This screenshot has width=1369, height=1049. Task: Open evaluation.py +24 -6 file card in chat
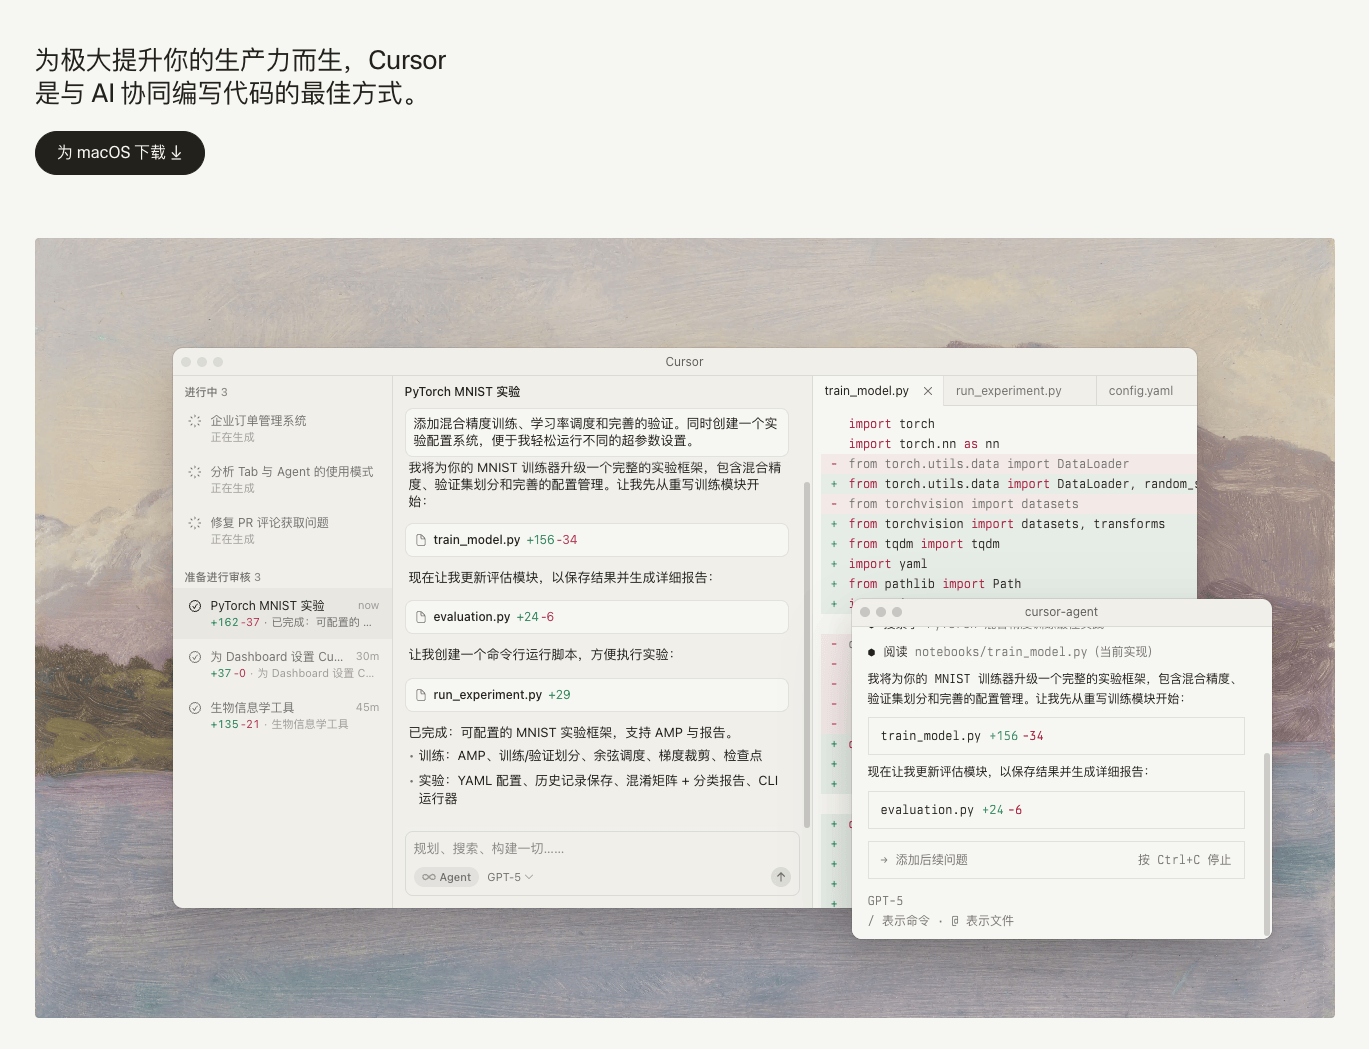click(597, 617)
